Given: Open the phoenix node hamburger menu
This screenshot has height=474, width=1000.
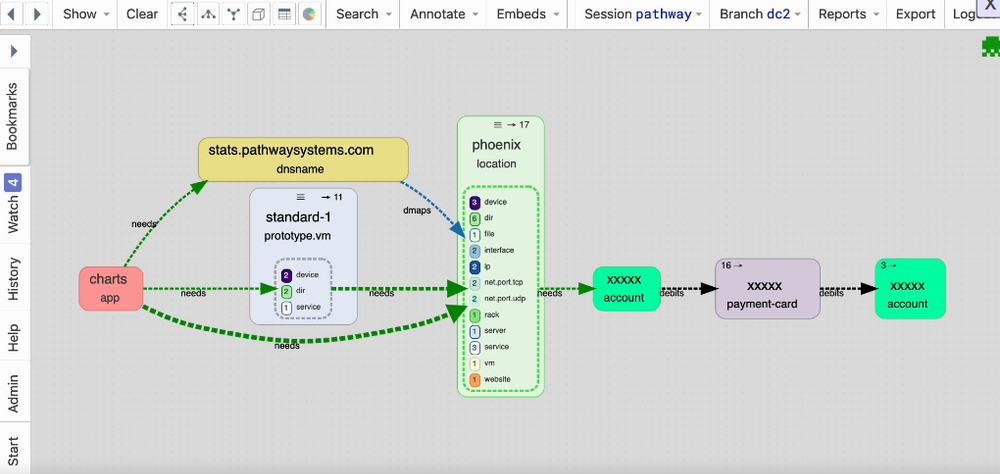Looking at the screenshot, I should (498, 124).
